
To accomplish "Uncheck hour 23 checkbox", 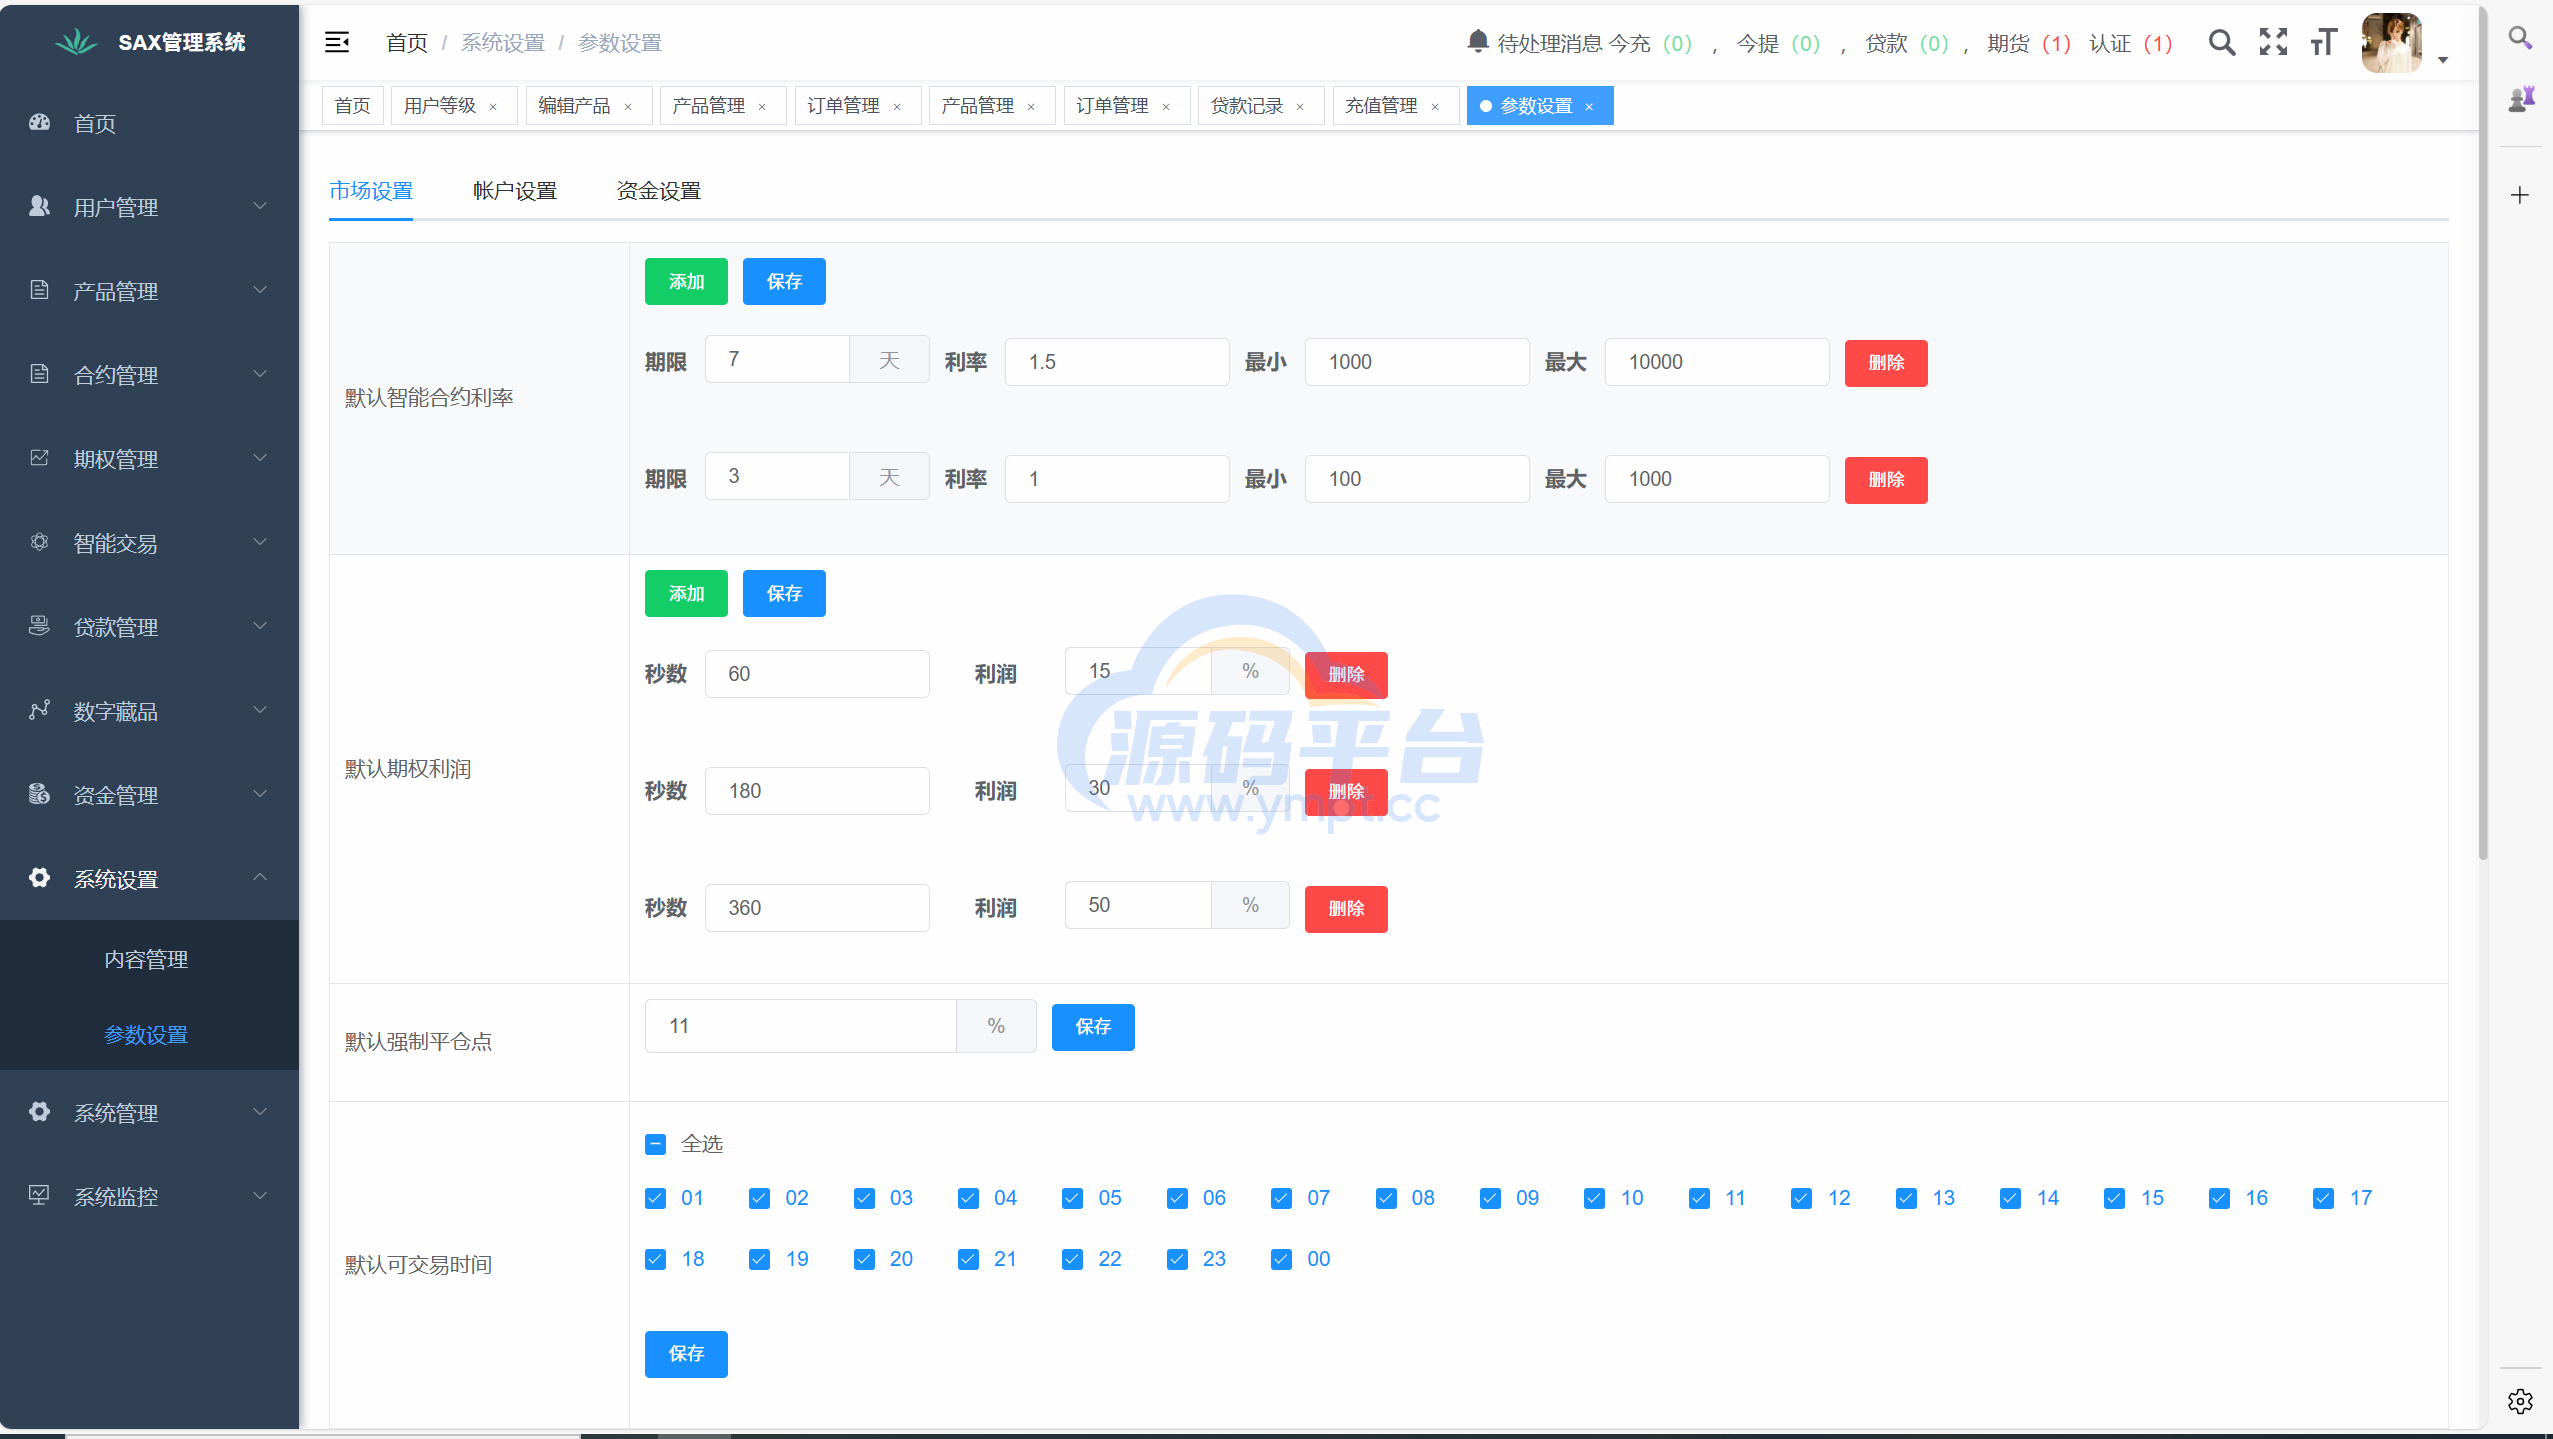I will (x=1178, y=1259).
